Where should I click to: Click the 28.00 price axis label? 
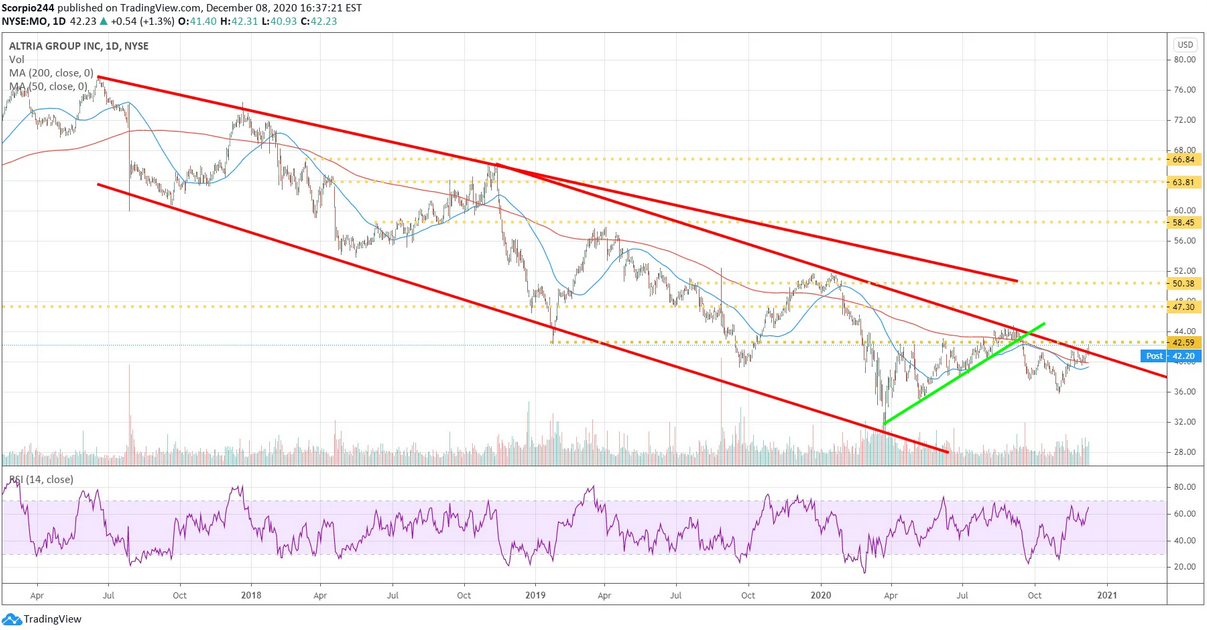[1185, 452]
